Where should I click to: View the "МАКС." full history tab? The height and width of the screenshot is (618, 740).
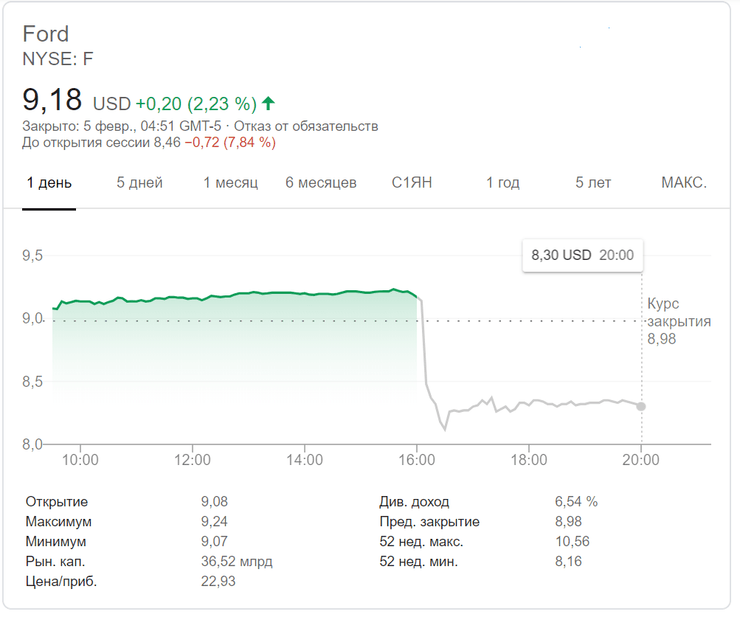click(x=684, y=183)
